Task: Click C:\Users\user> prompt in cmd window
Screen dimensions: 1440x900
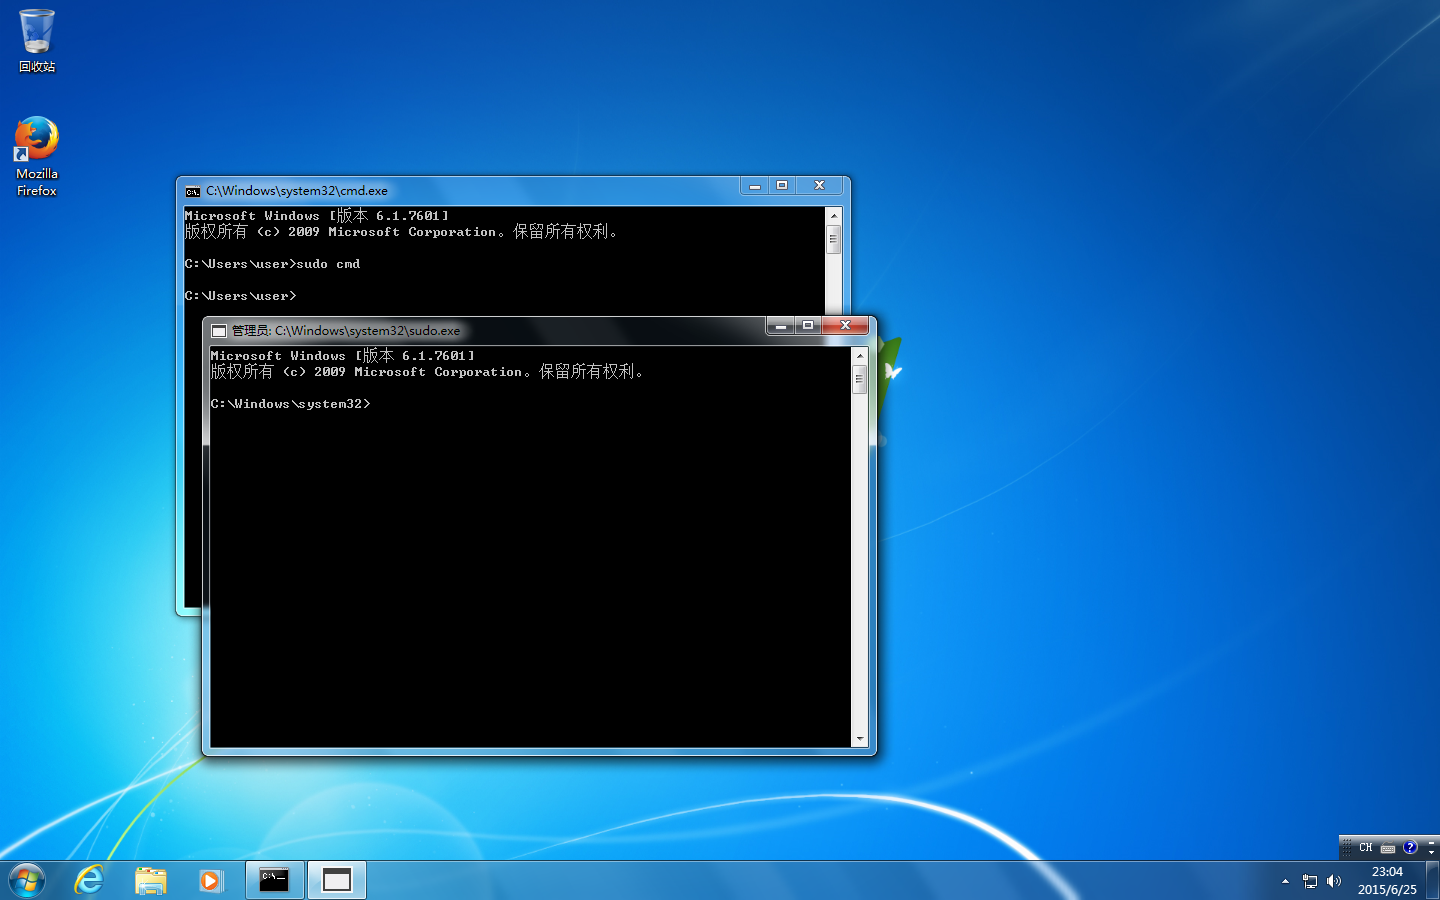Action: tap(240, 296)
